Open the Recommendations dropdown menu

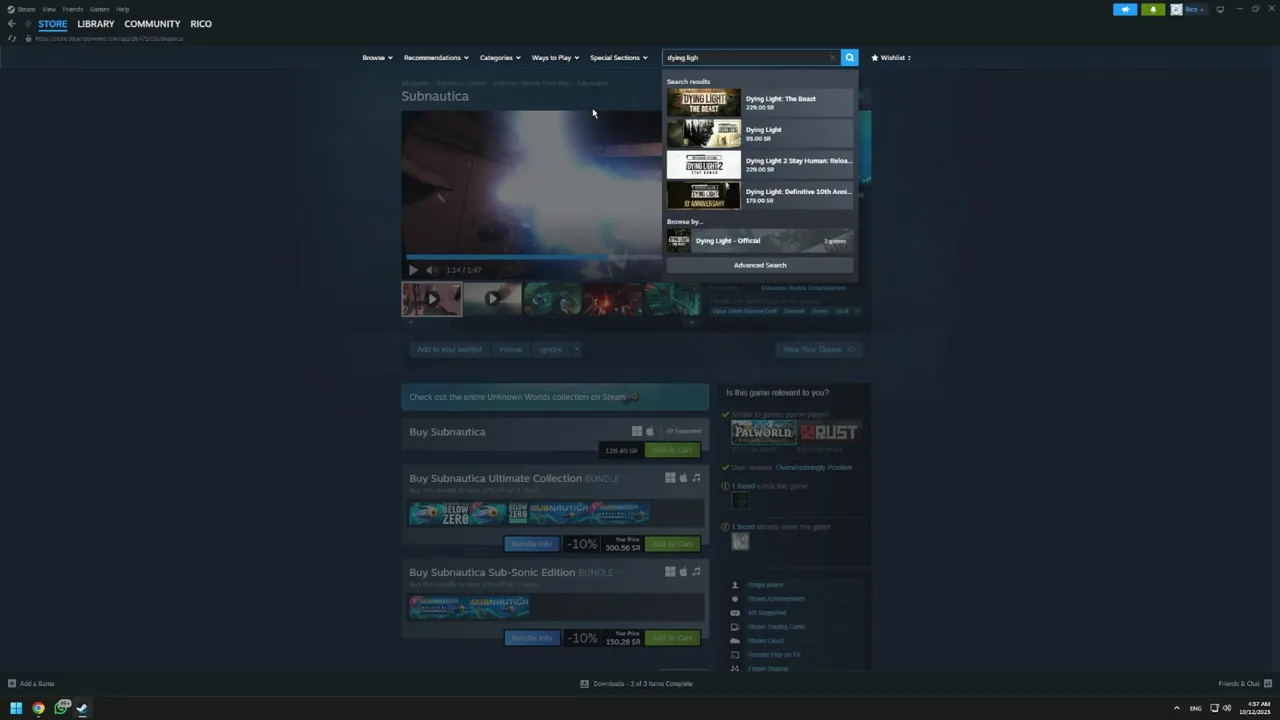coord(436,58)
